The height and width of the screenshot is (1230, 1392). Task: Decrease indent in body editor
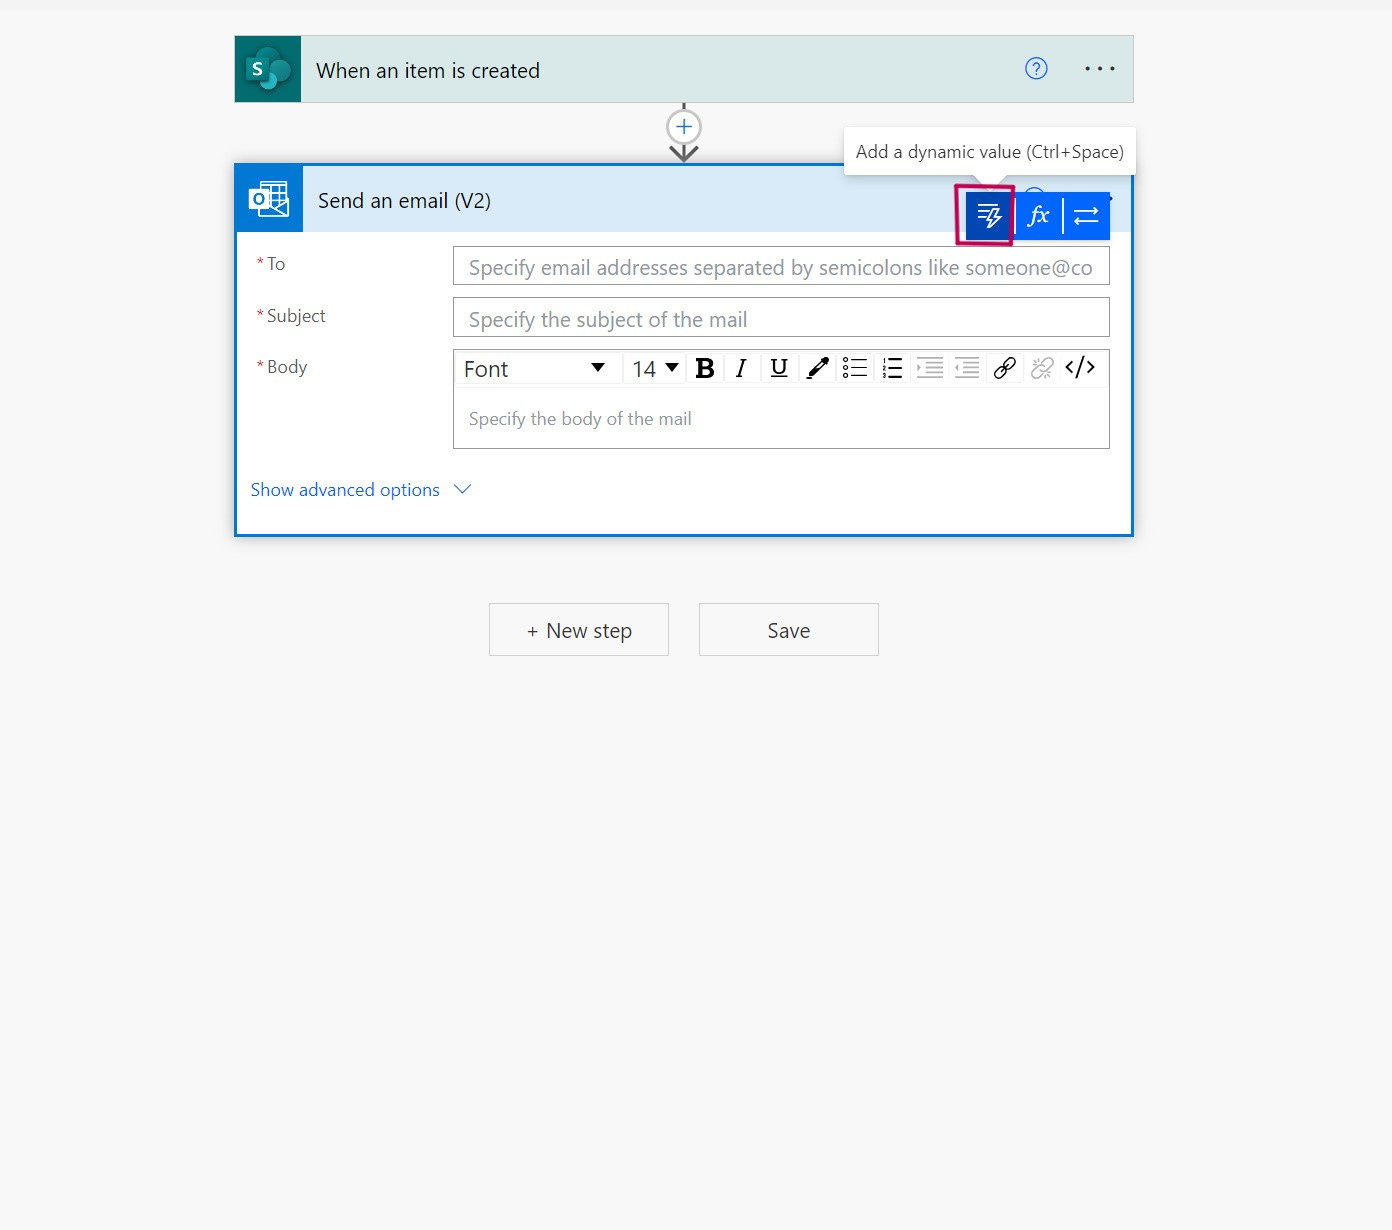pyautogui.click(x=967, y=368)
